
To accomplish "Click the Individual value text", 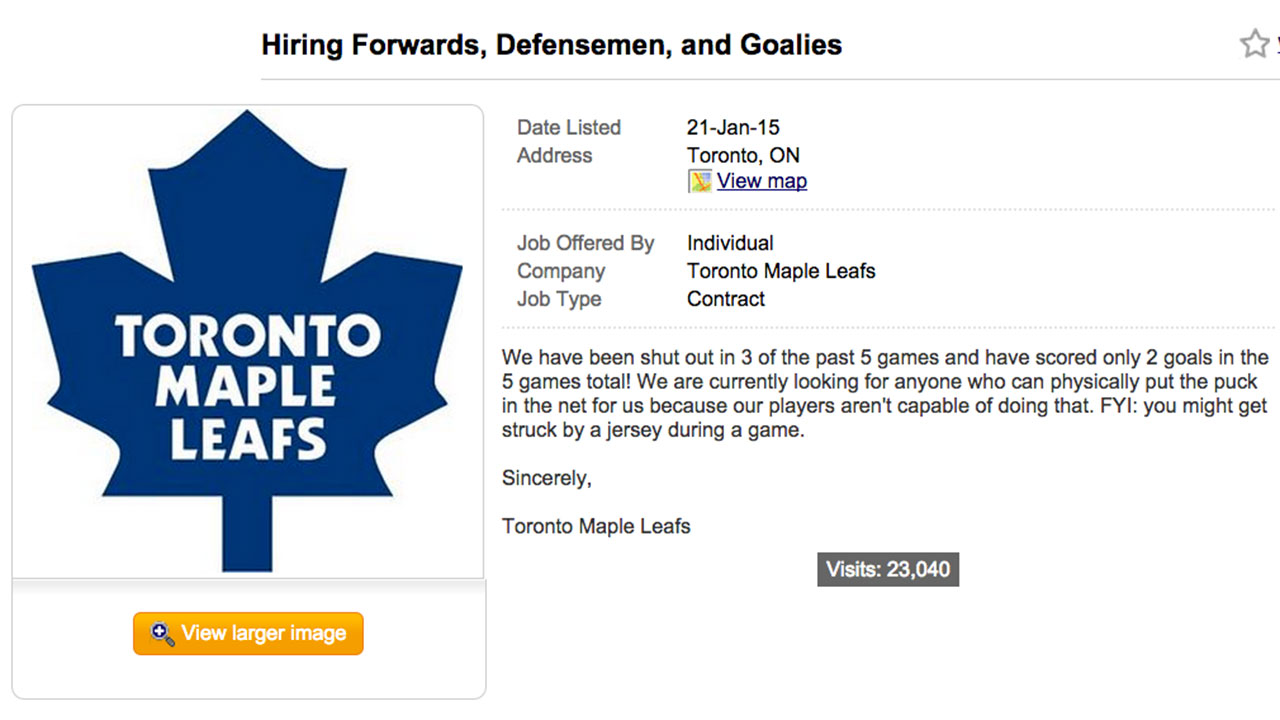I will (x=730, y=243).
